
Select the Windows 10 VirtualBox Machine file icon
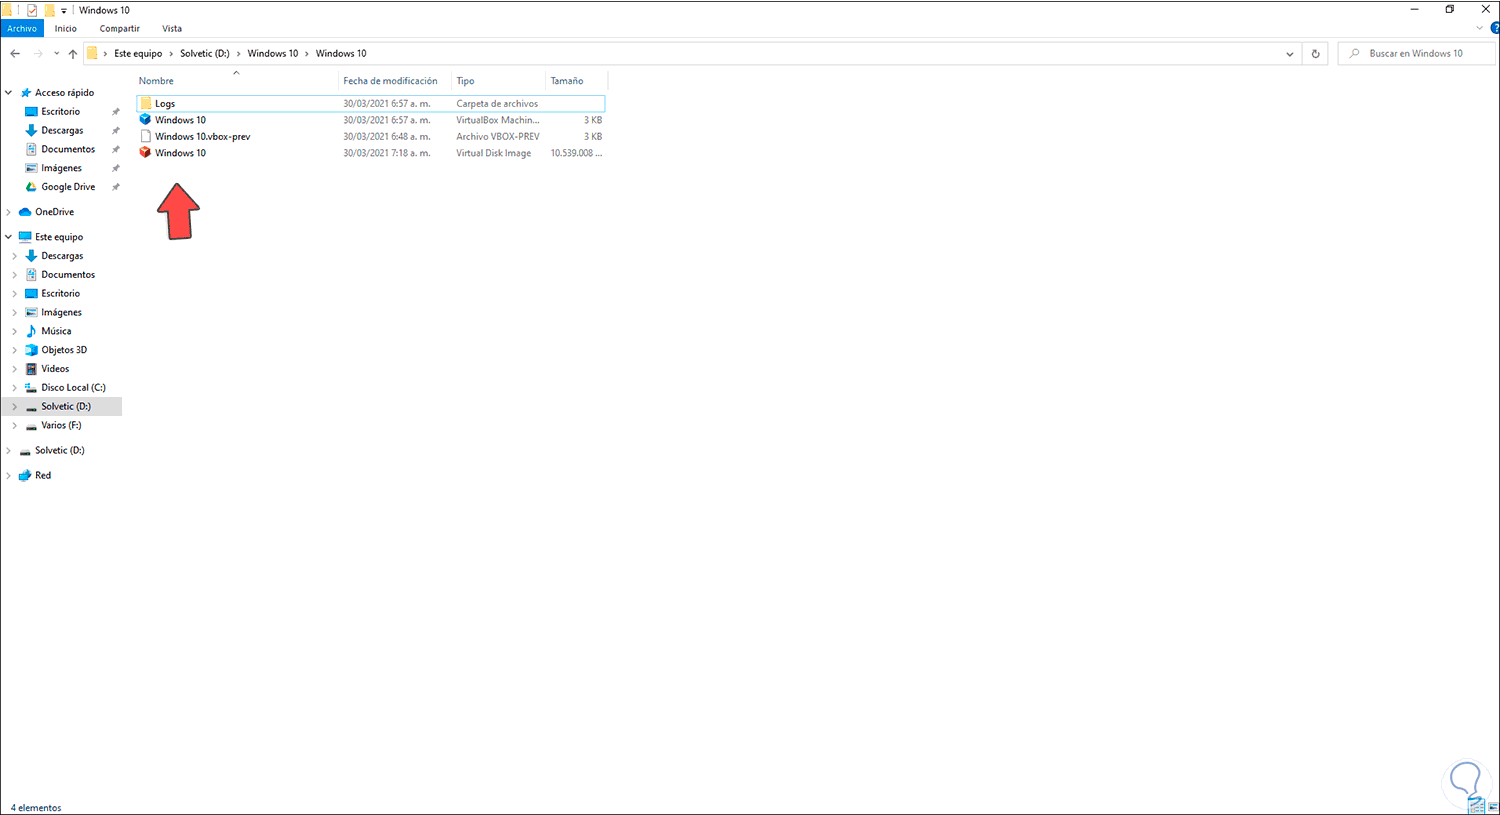point(145,120)
